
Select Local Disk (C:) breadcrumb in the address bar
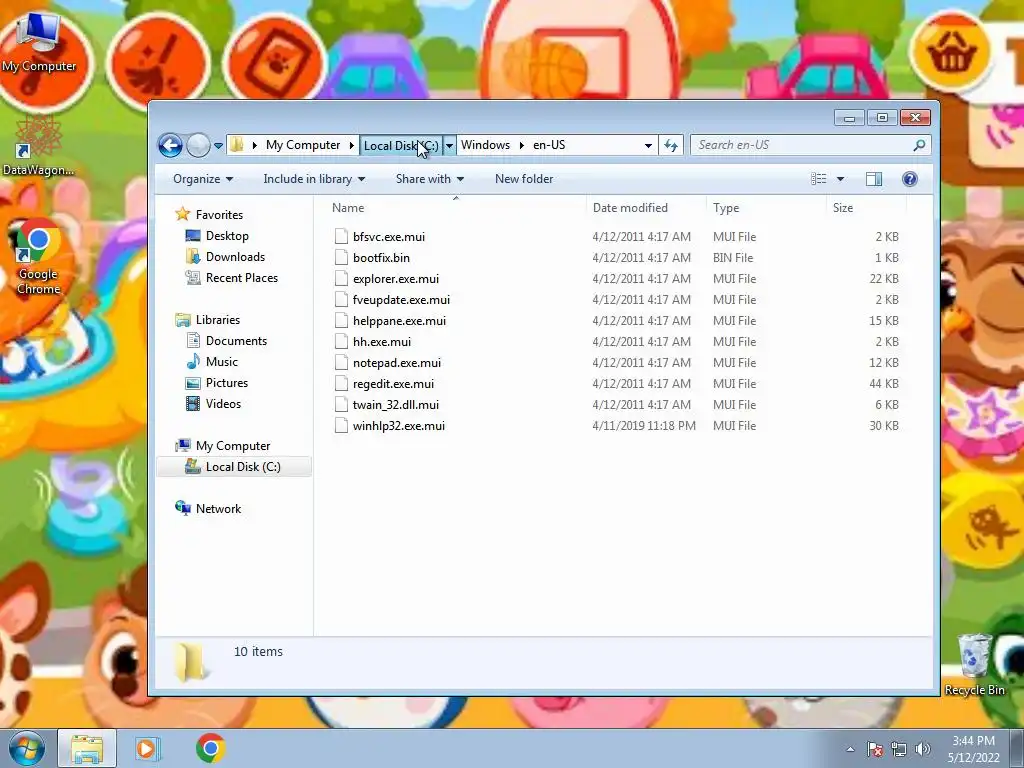coord(401,145)
